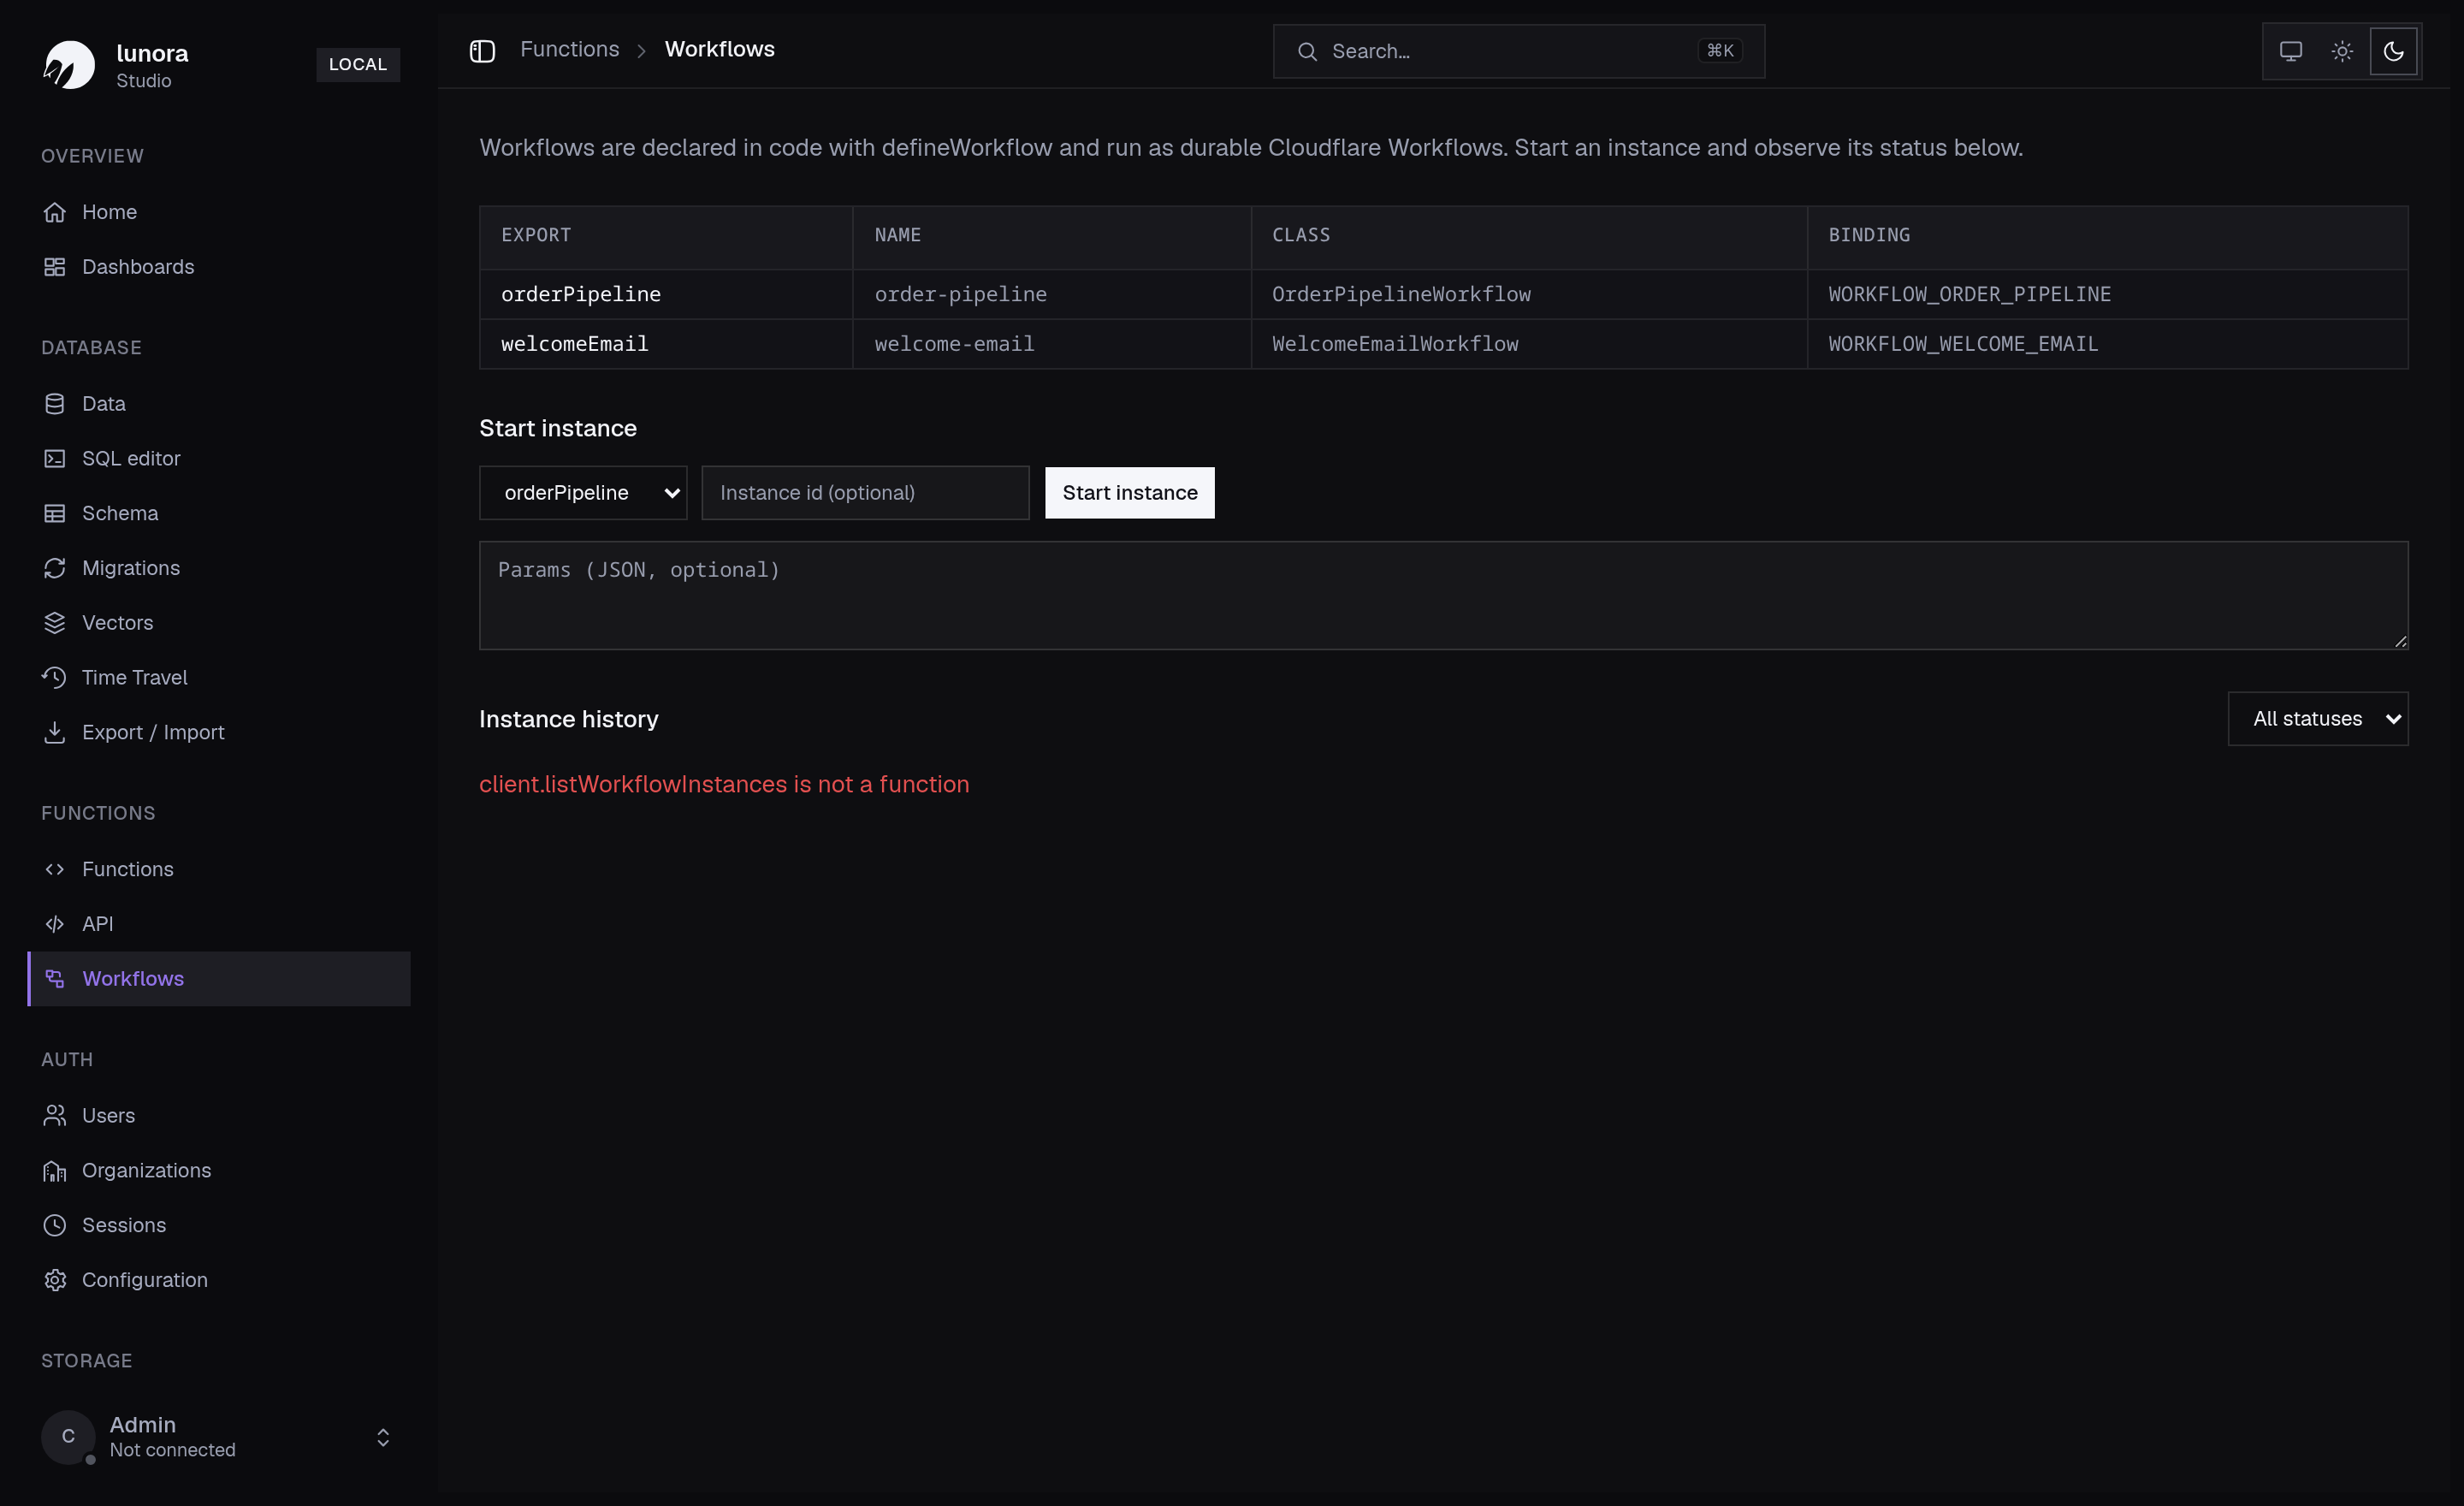Image resolution: width=2464 pixels, height=1506 pixels.
Task: Switch to light theme mode
Action: 2342,51
